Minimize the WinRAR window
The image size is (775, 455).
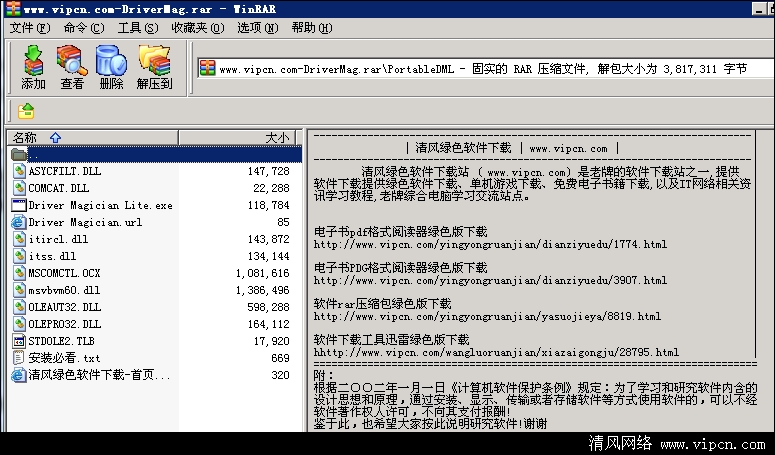coord(759,8)
